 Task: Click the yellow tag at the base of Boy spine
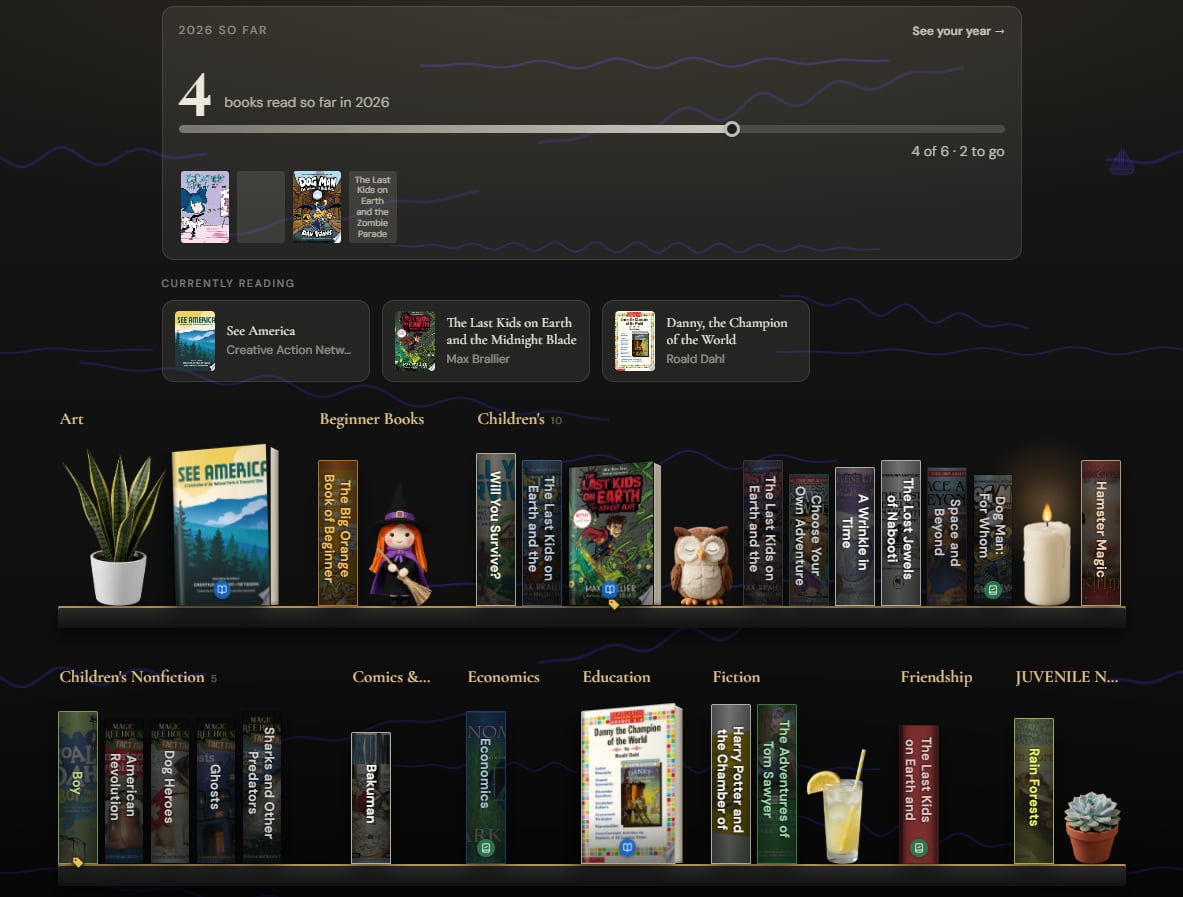tap(77, 862)
